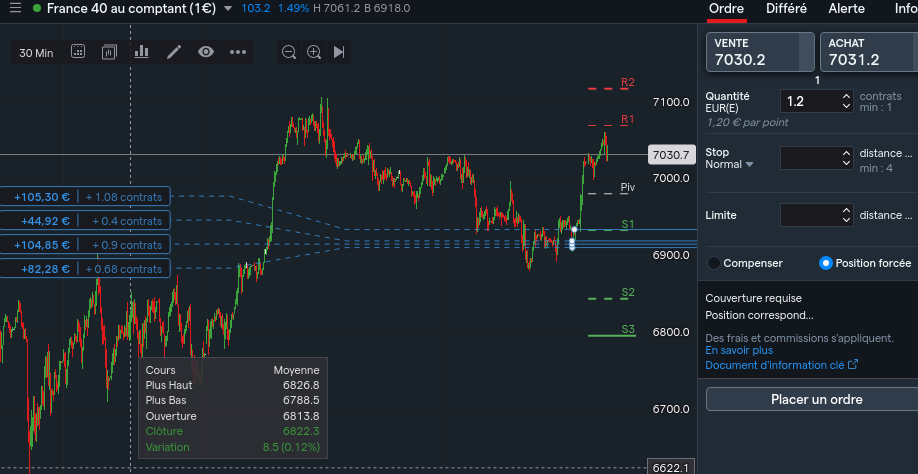Switch to the Ordre tab
This screenshot has height=474, width=918.
(726, 9)
